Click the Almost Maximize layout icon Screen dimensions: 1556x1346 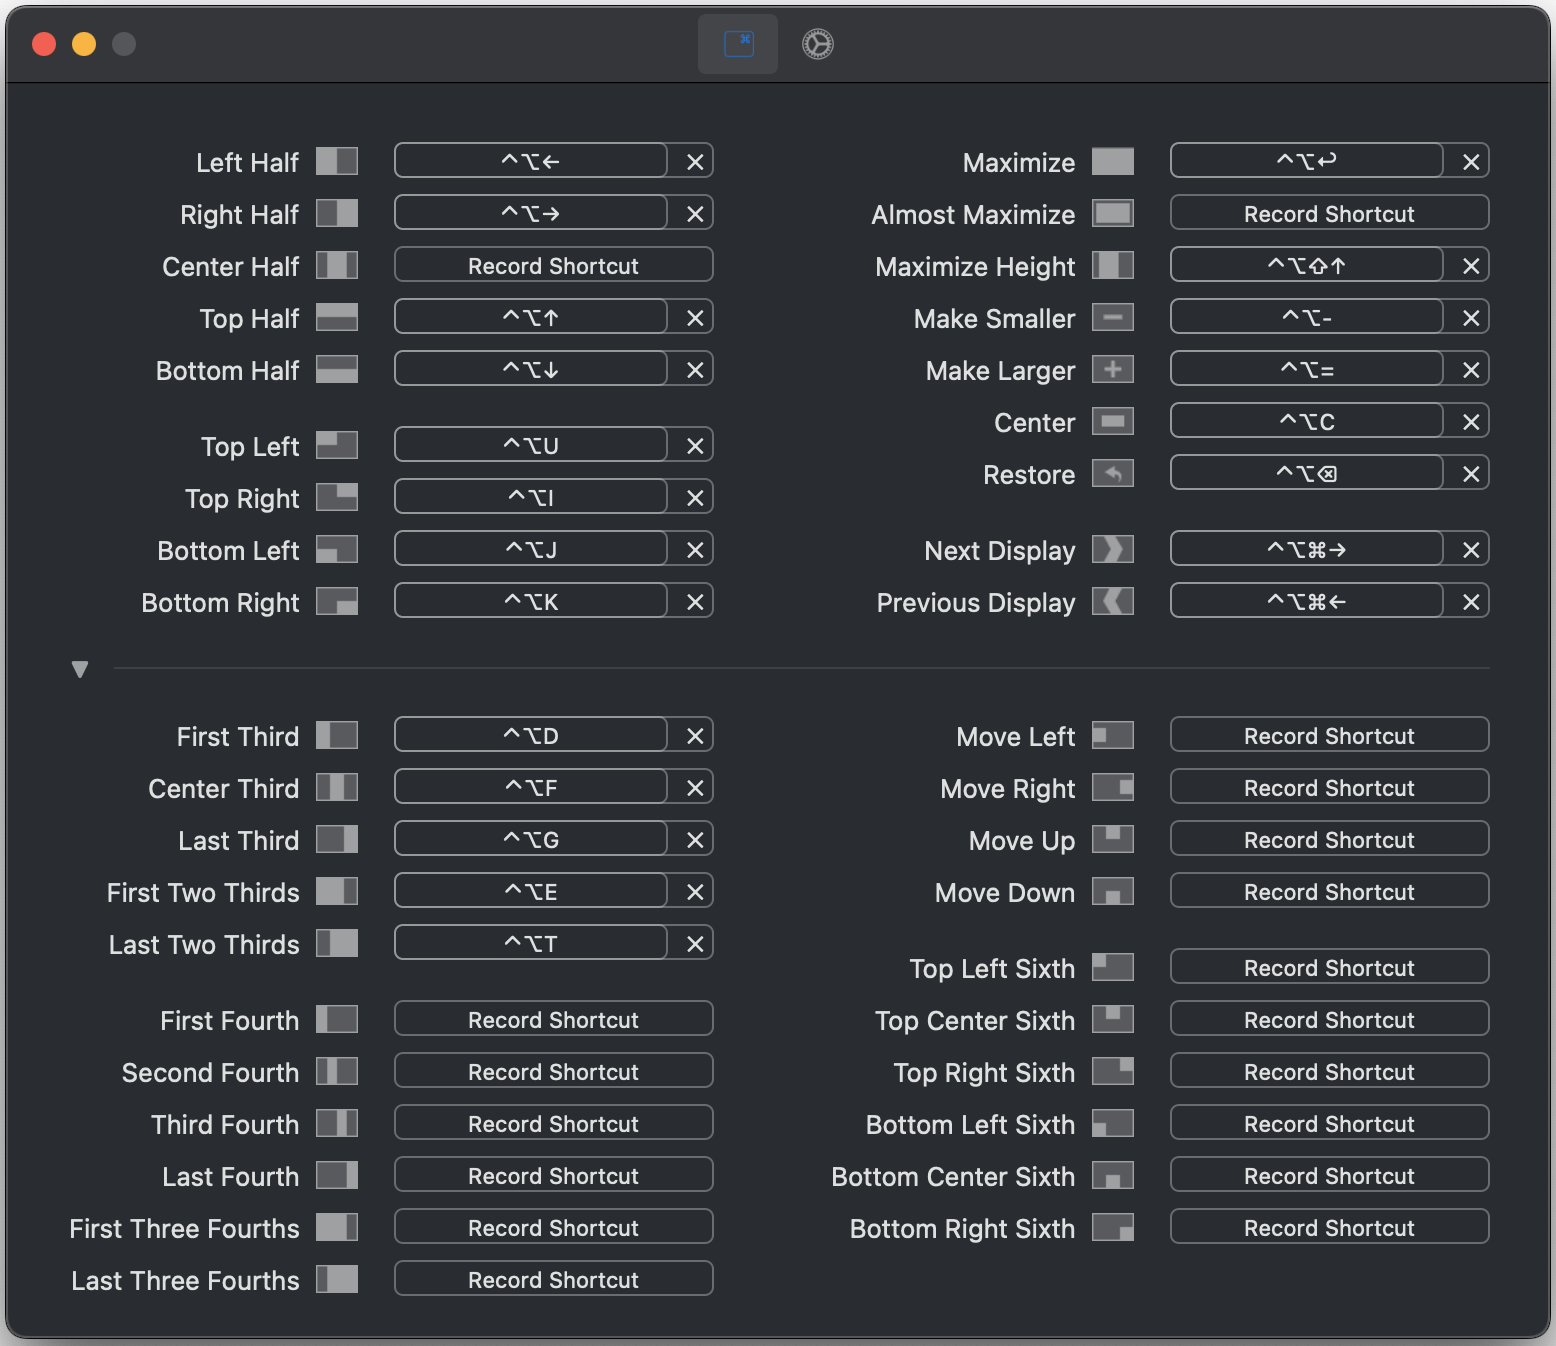(1113, 213)
